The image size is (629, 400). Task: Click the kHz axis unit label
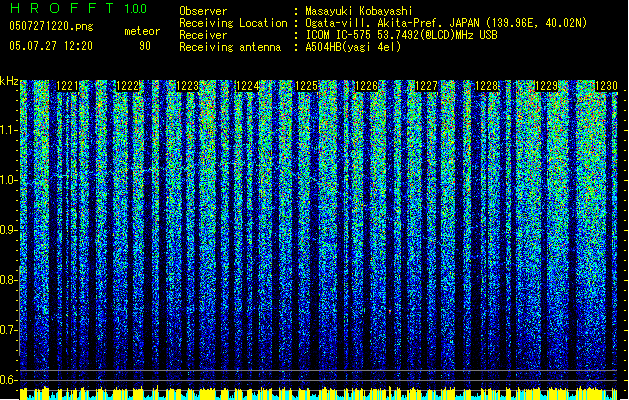point(9,81)
